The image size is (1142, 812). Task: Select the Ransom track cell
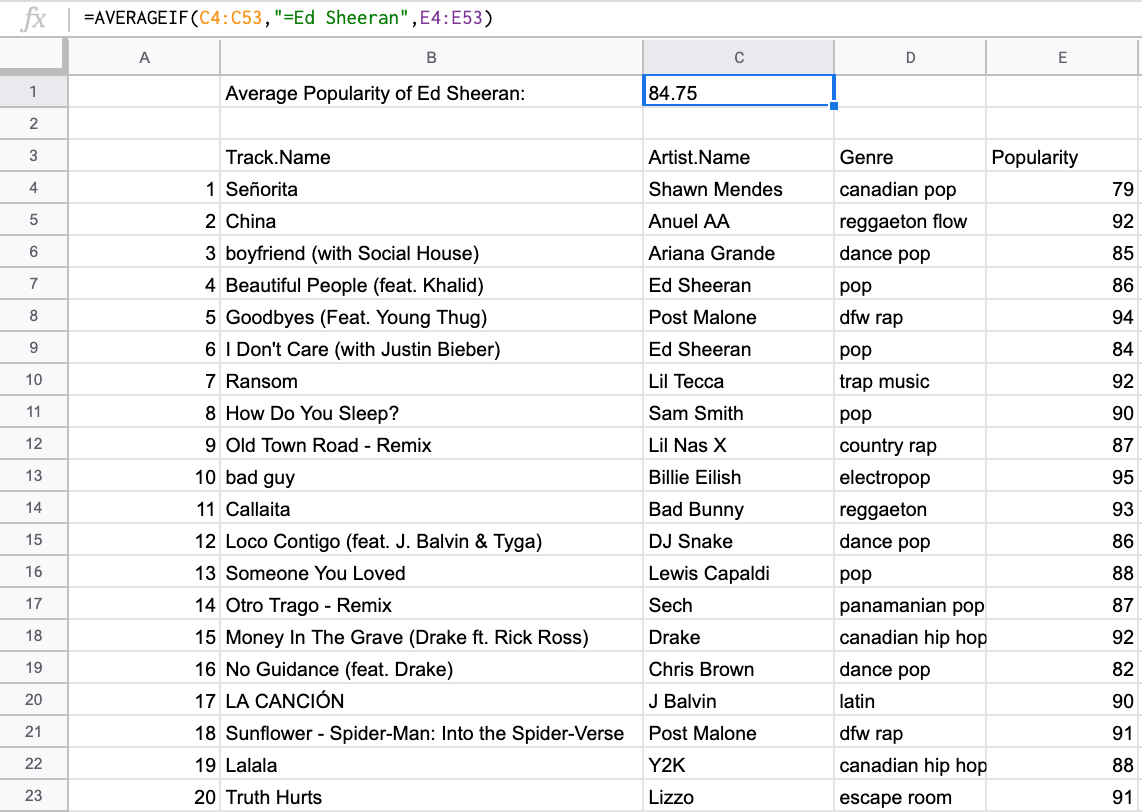pyautogui.click(x=431, y=380)
